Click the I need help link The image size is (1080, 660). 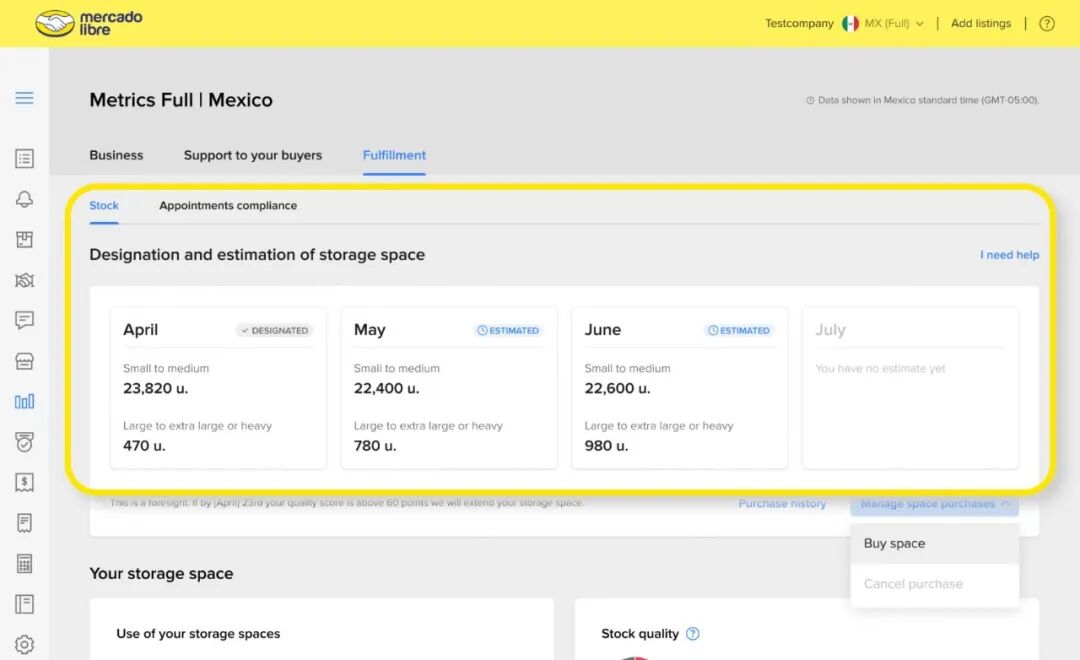(x=1009, y=255)
